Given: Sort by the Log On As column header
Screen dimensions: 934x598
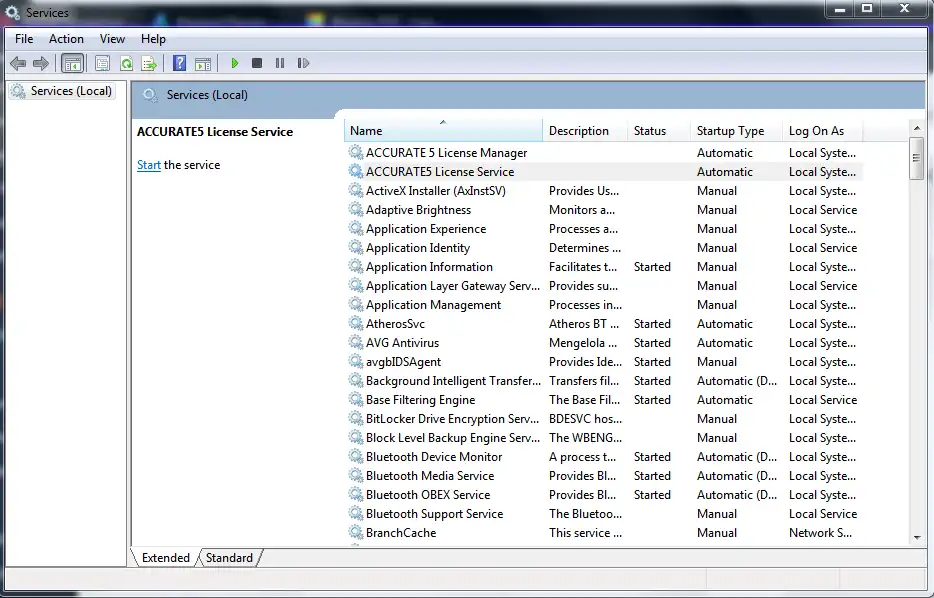Looking at the screenshot, I should (x=822, y=130).
